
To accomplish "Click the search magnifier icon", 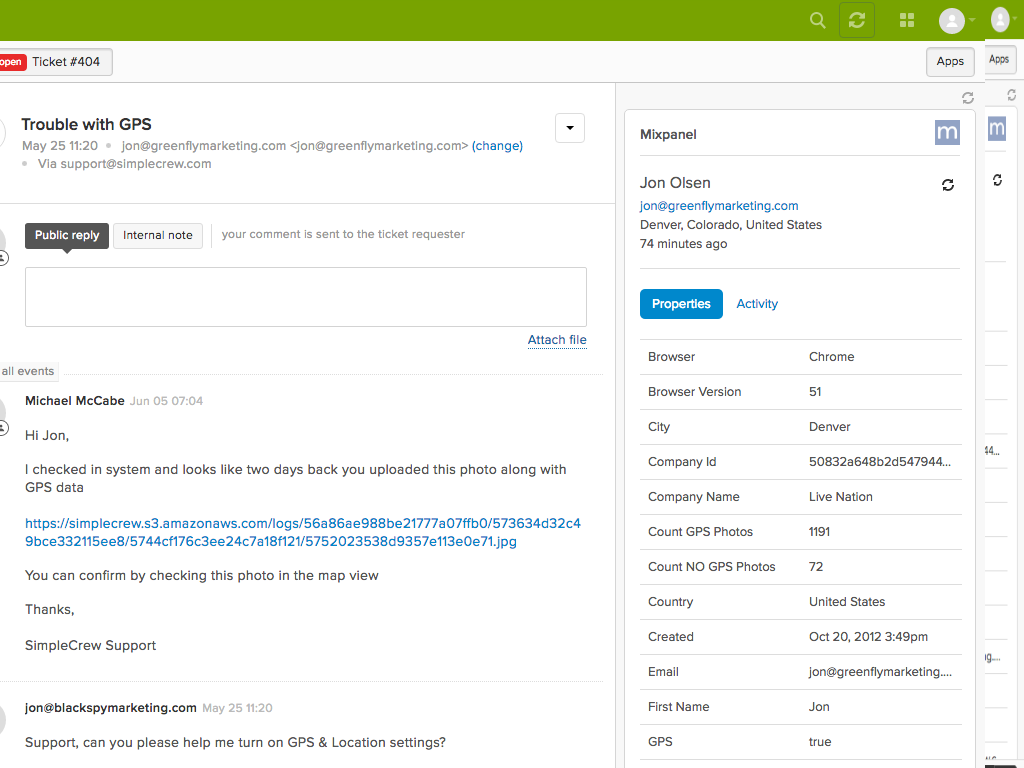I will (817, 20).
